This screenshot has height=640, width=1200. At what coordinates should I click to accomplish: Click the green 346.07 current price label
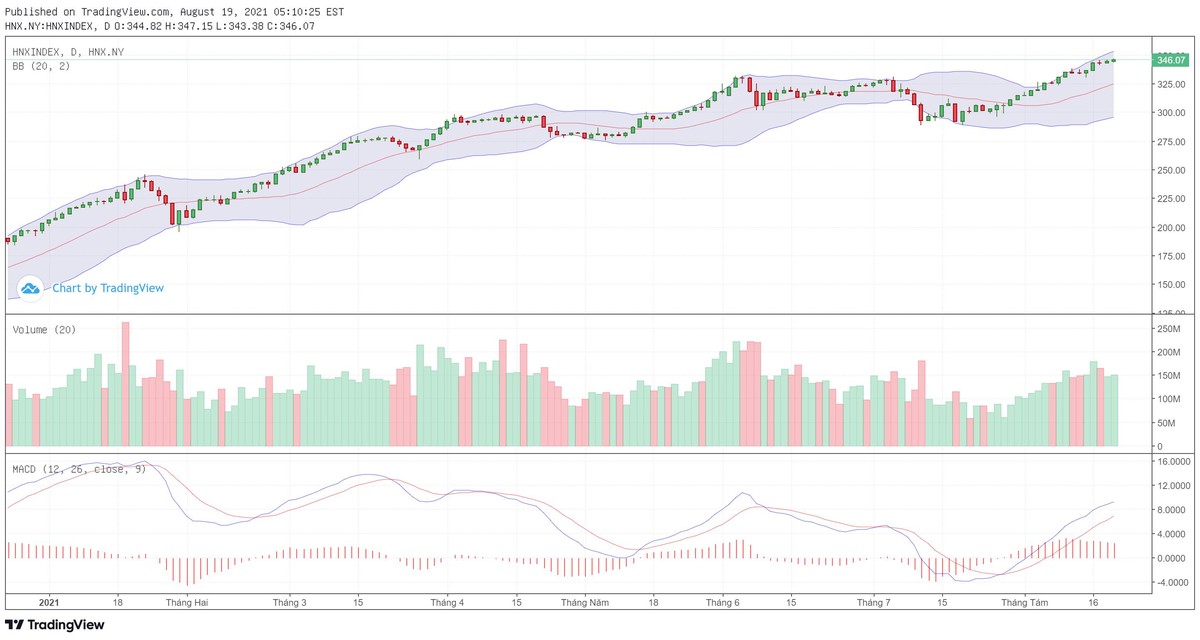click(x=1169, y=60)
